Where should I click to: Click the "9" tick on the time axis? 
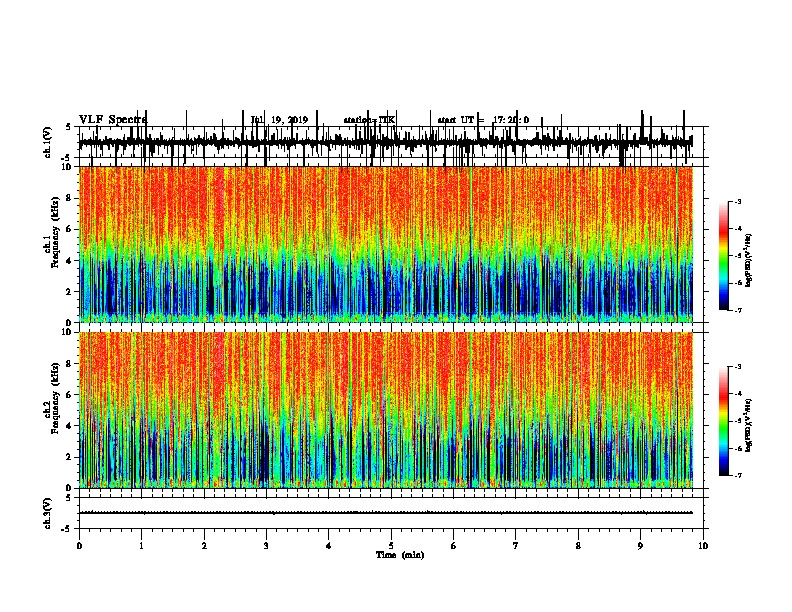640,546
